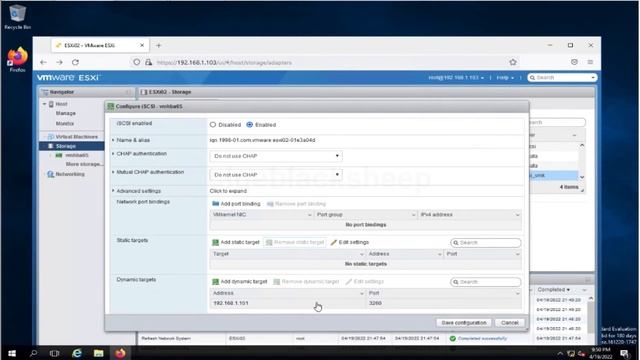Close the ESXi02 browser tab
This screenshot has width=640, height=360.
pos(142,45)
